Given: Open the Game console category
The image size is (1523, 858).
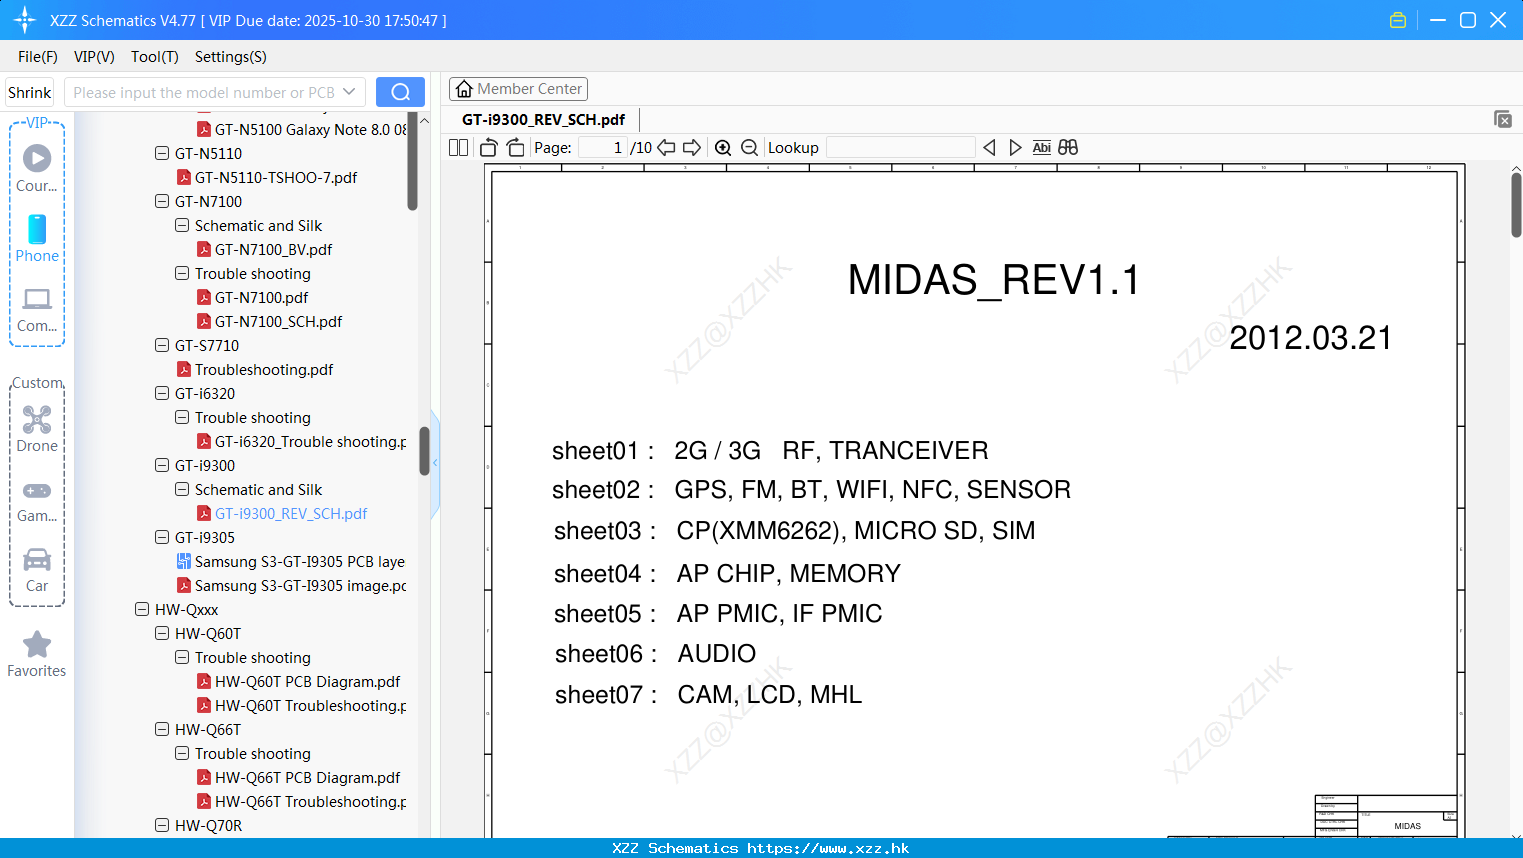Looking at the screenshot, I should coord(37,491).
